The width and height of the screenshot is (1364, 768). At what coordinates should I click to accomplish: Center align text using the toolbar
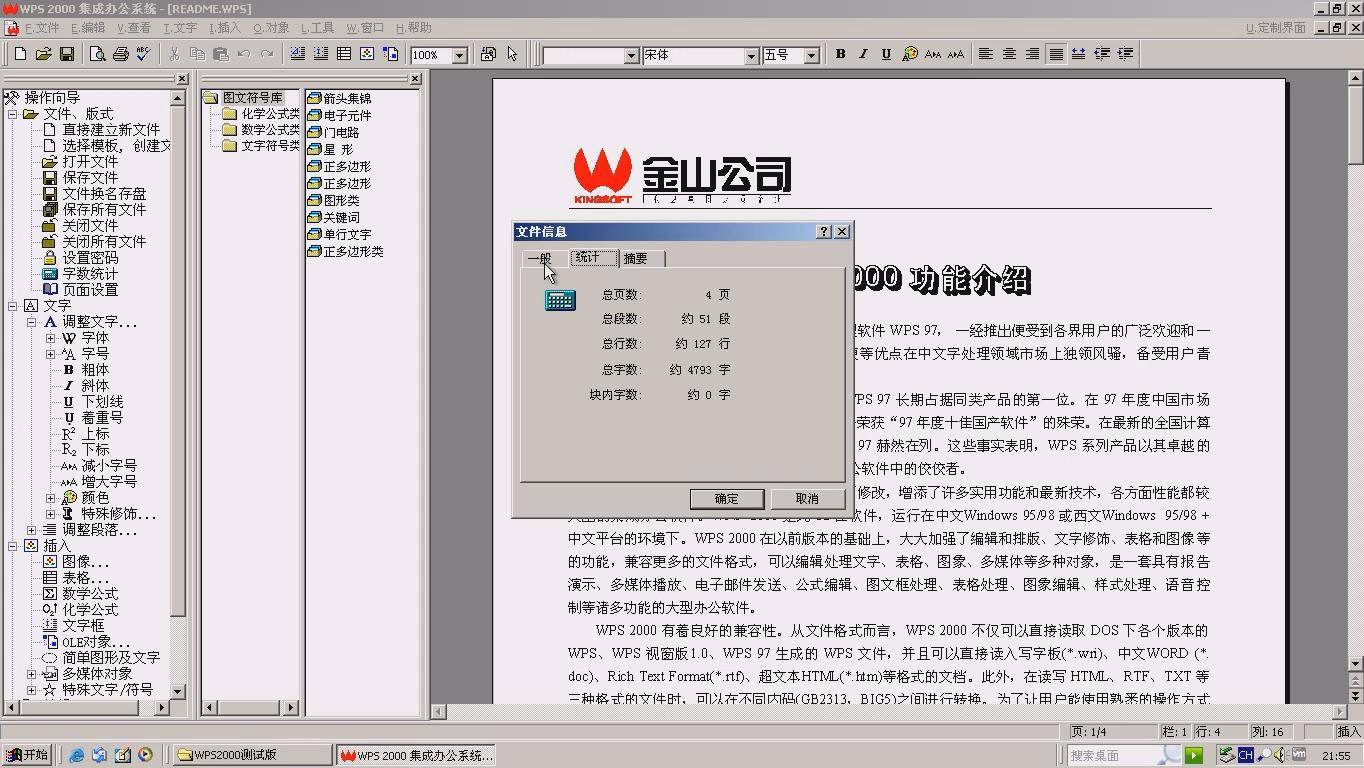click(x=1009, y=54)
